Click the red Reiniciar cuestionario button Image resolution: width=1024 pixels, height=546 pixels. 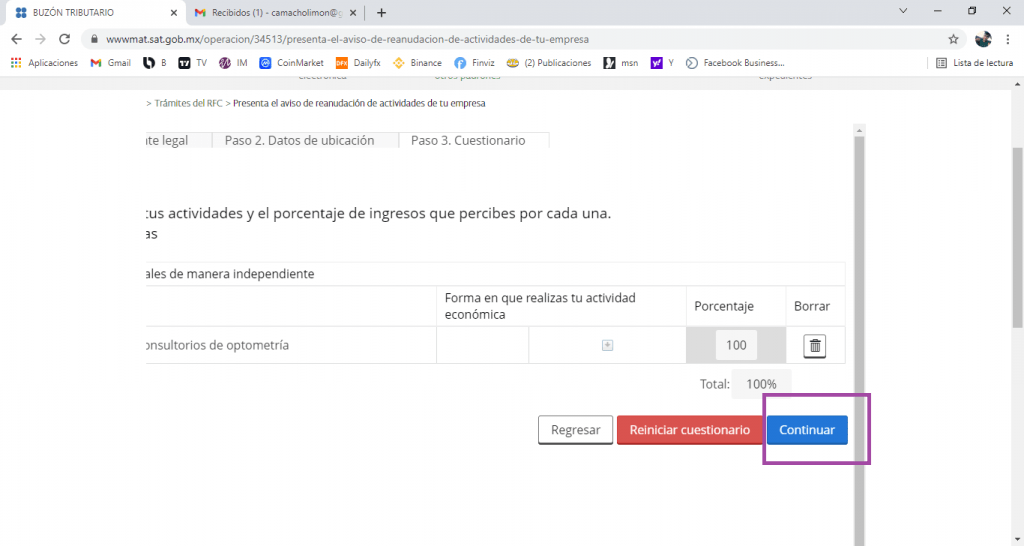690,430
